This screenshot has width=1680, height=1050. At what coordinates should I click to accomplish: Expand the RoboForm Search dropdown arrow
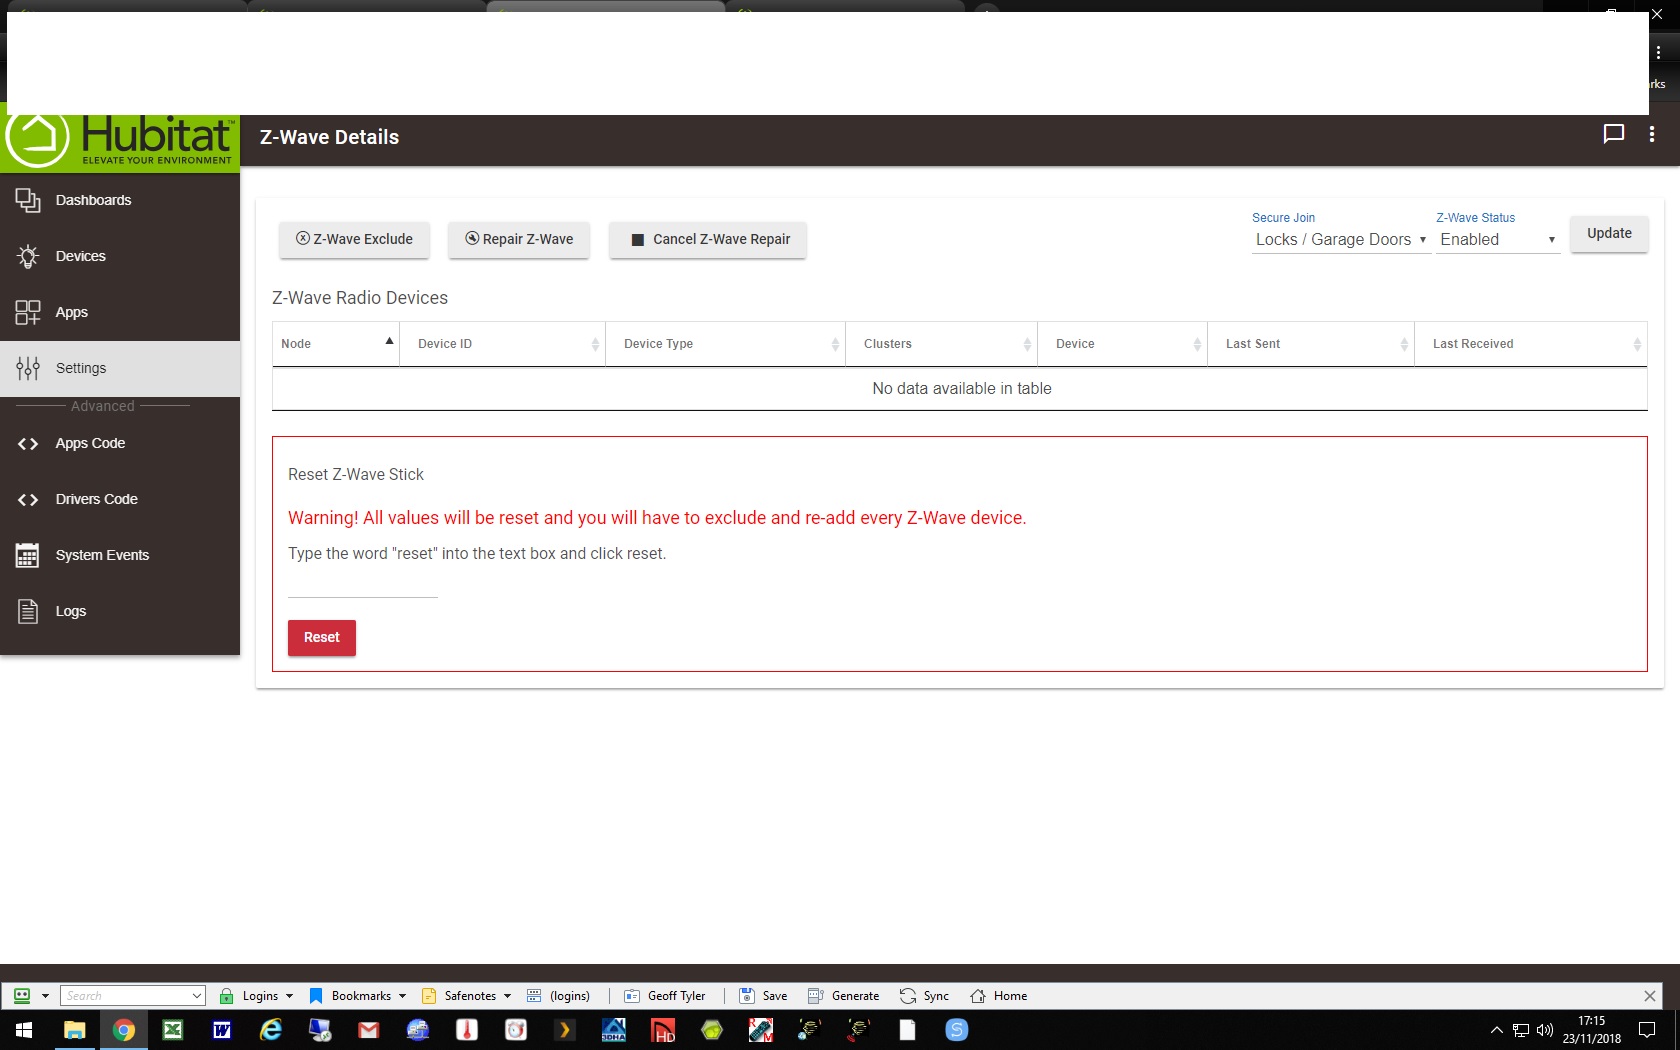click(x=197, y=995)
